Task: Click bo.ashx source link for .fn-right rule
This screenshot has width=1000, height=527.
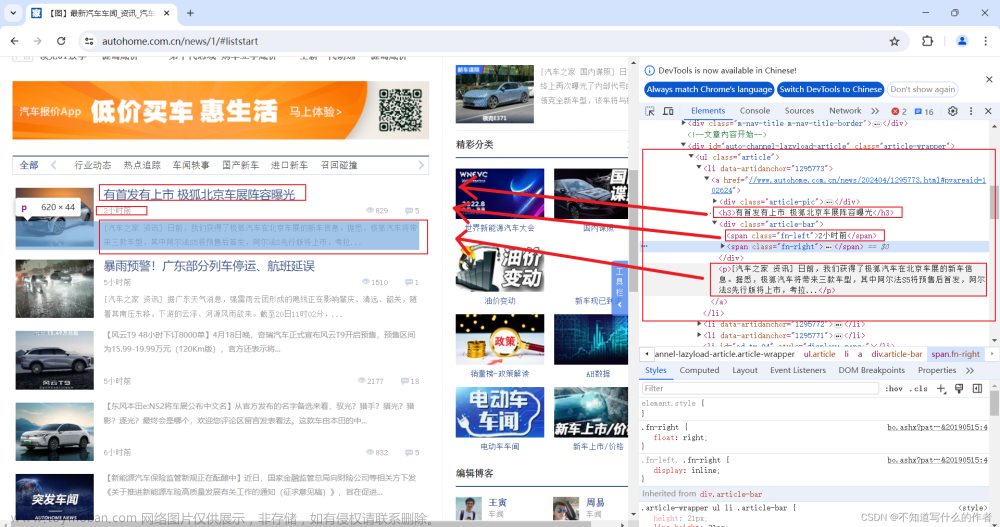Action: point(937,427)
